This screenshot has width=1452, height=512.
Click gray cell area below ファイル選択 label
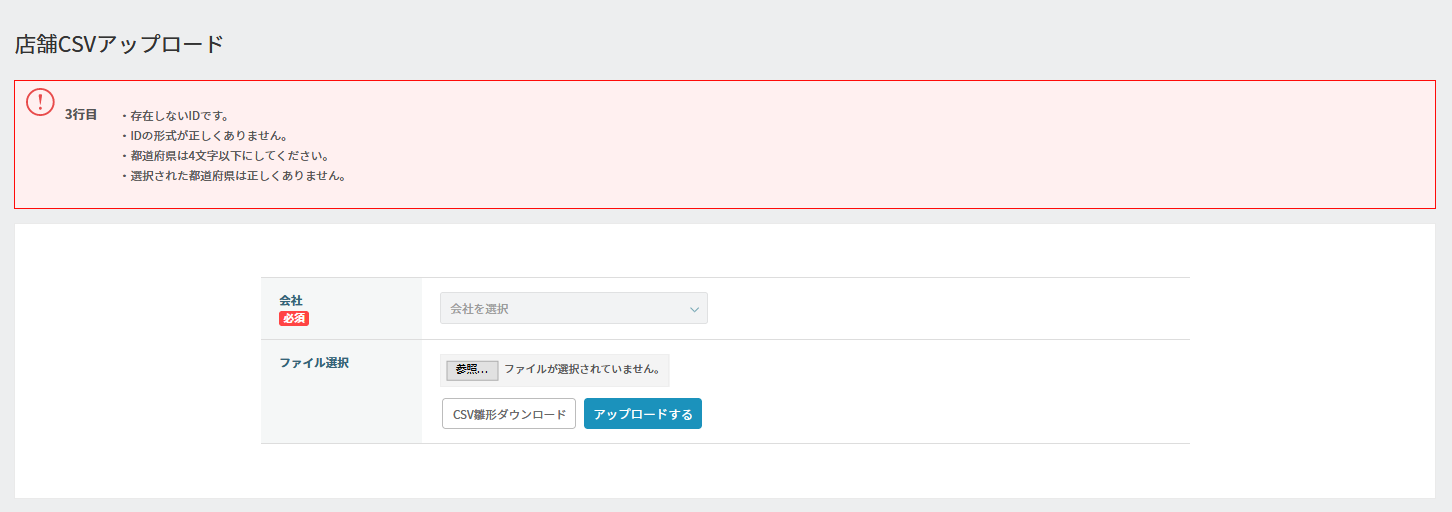click(340, 412)
